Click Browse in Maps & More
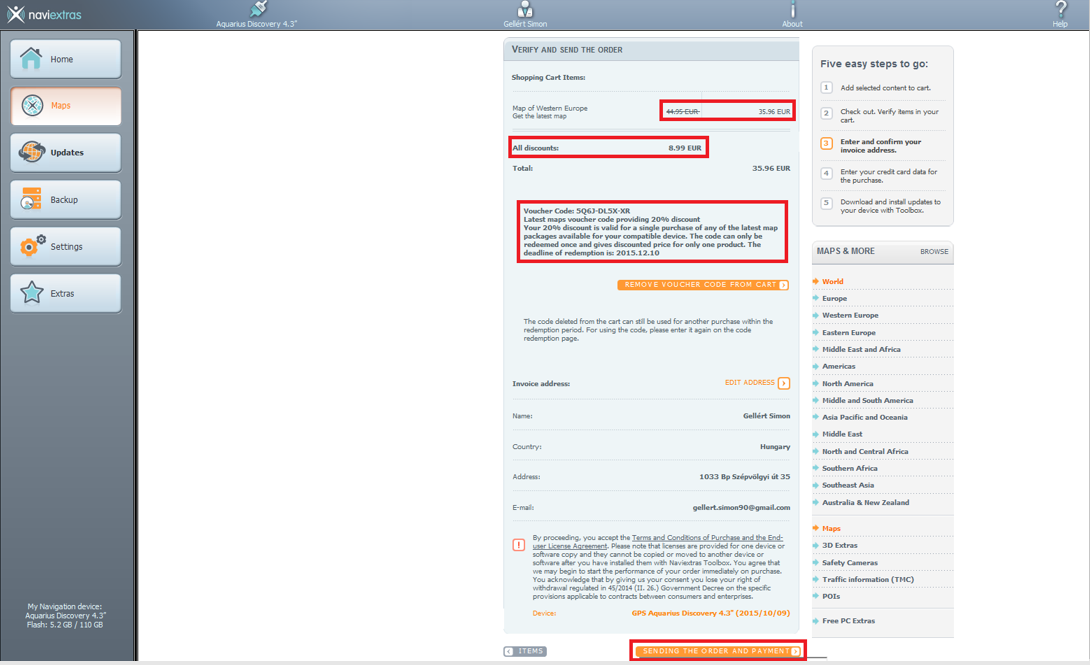The height and width of the screenshot is (665, 1090). tap(933, 252)
